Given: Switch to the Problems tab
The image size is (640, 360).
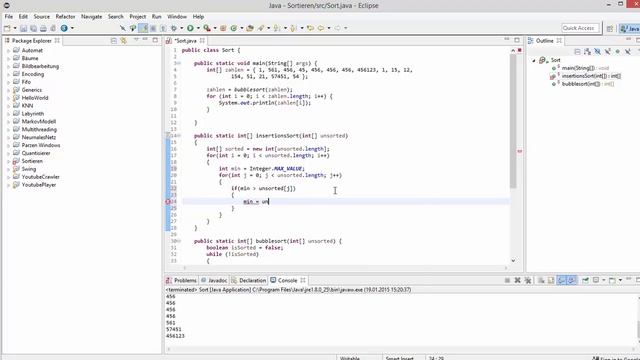Looking at the screenshot, I should (181, 280).
